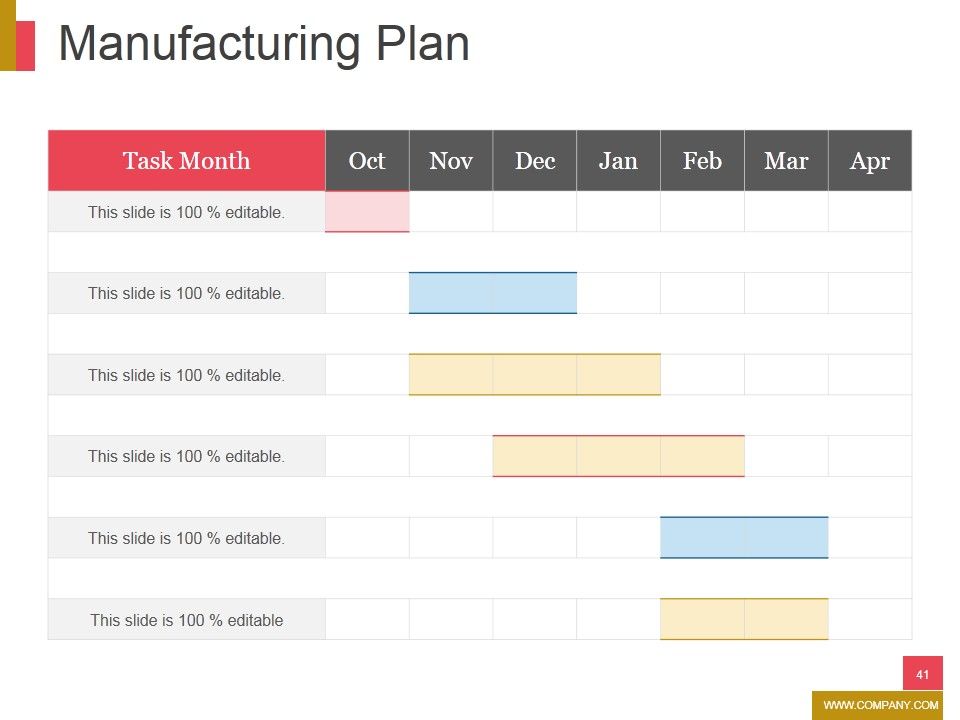Click the blue Nov–Dec timeline bar
This screenshot has height=720, width=960.
point(493,293)
